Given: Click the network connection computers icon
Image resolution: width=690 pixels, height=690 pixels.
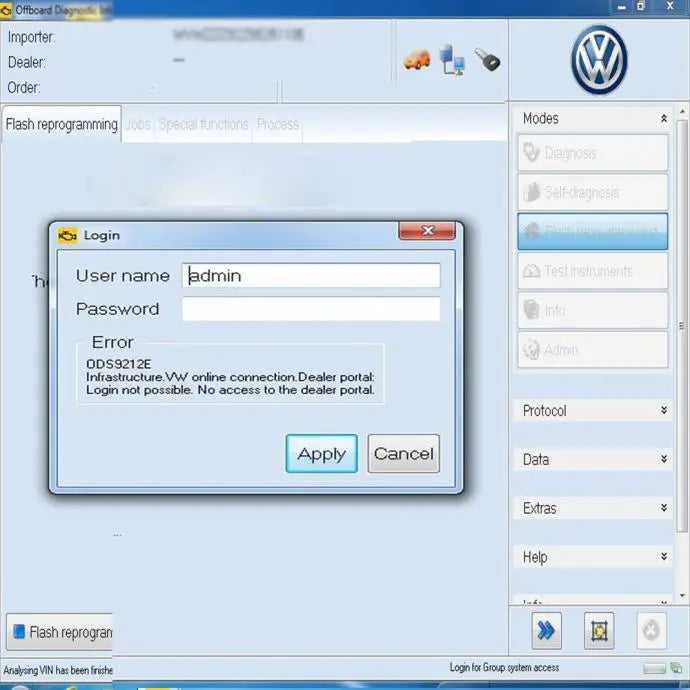Looking at the screenshot, I should tap(452, 60).
